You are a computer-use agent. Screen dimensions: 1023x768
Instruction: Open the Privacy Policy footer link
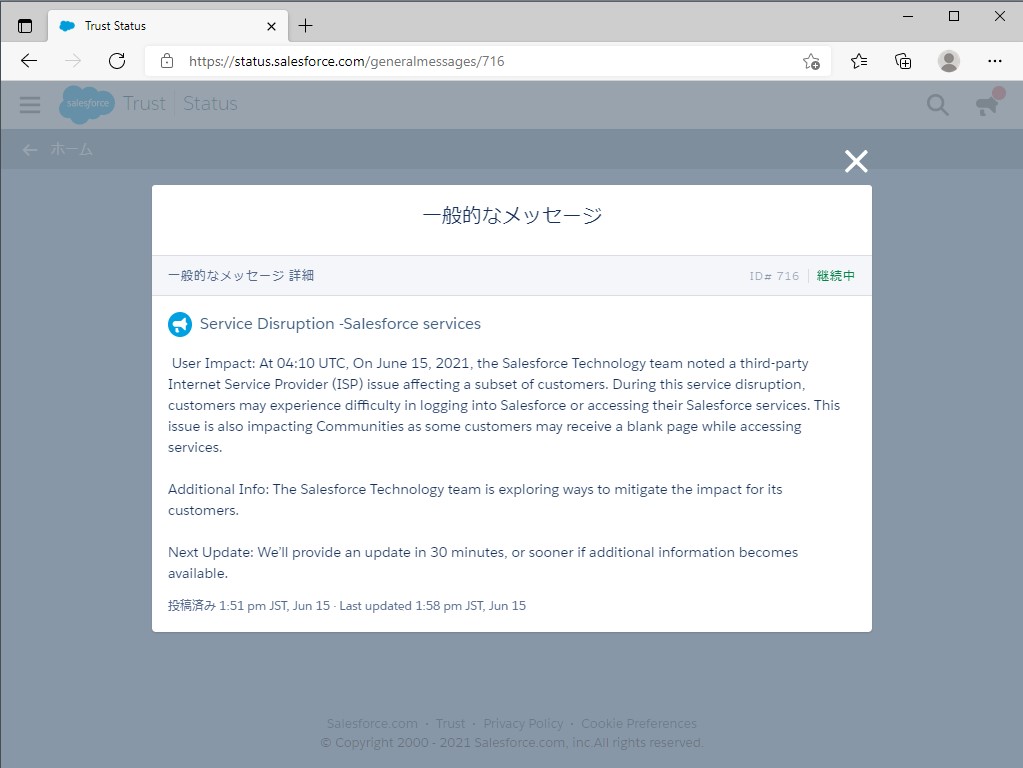523,723
